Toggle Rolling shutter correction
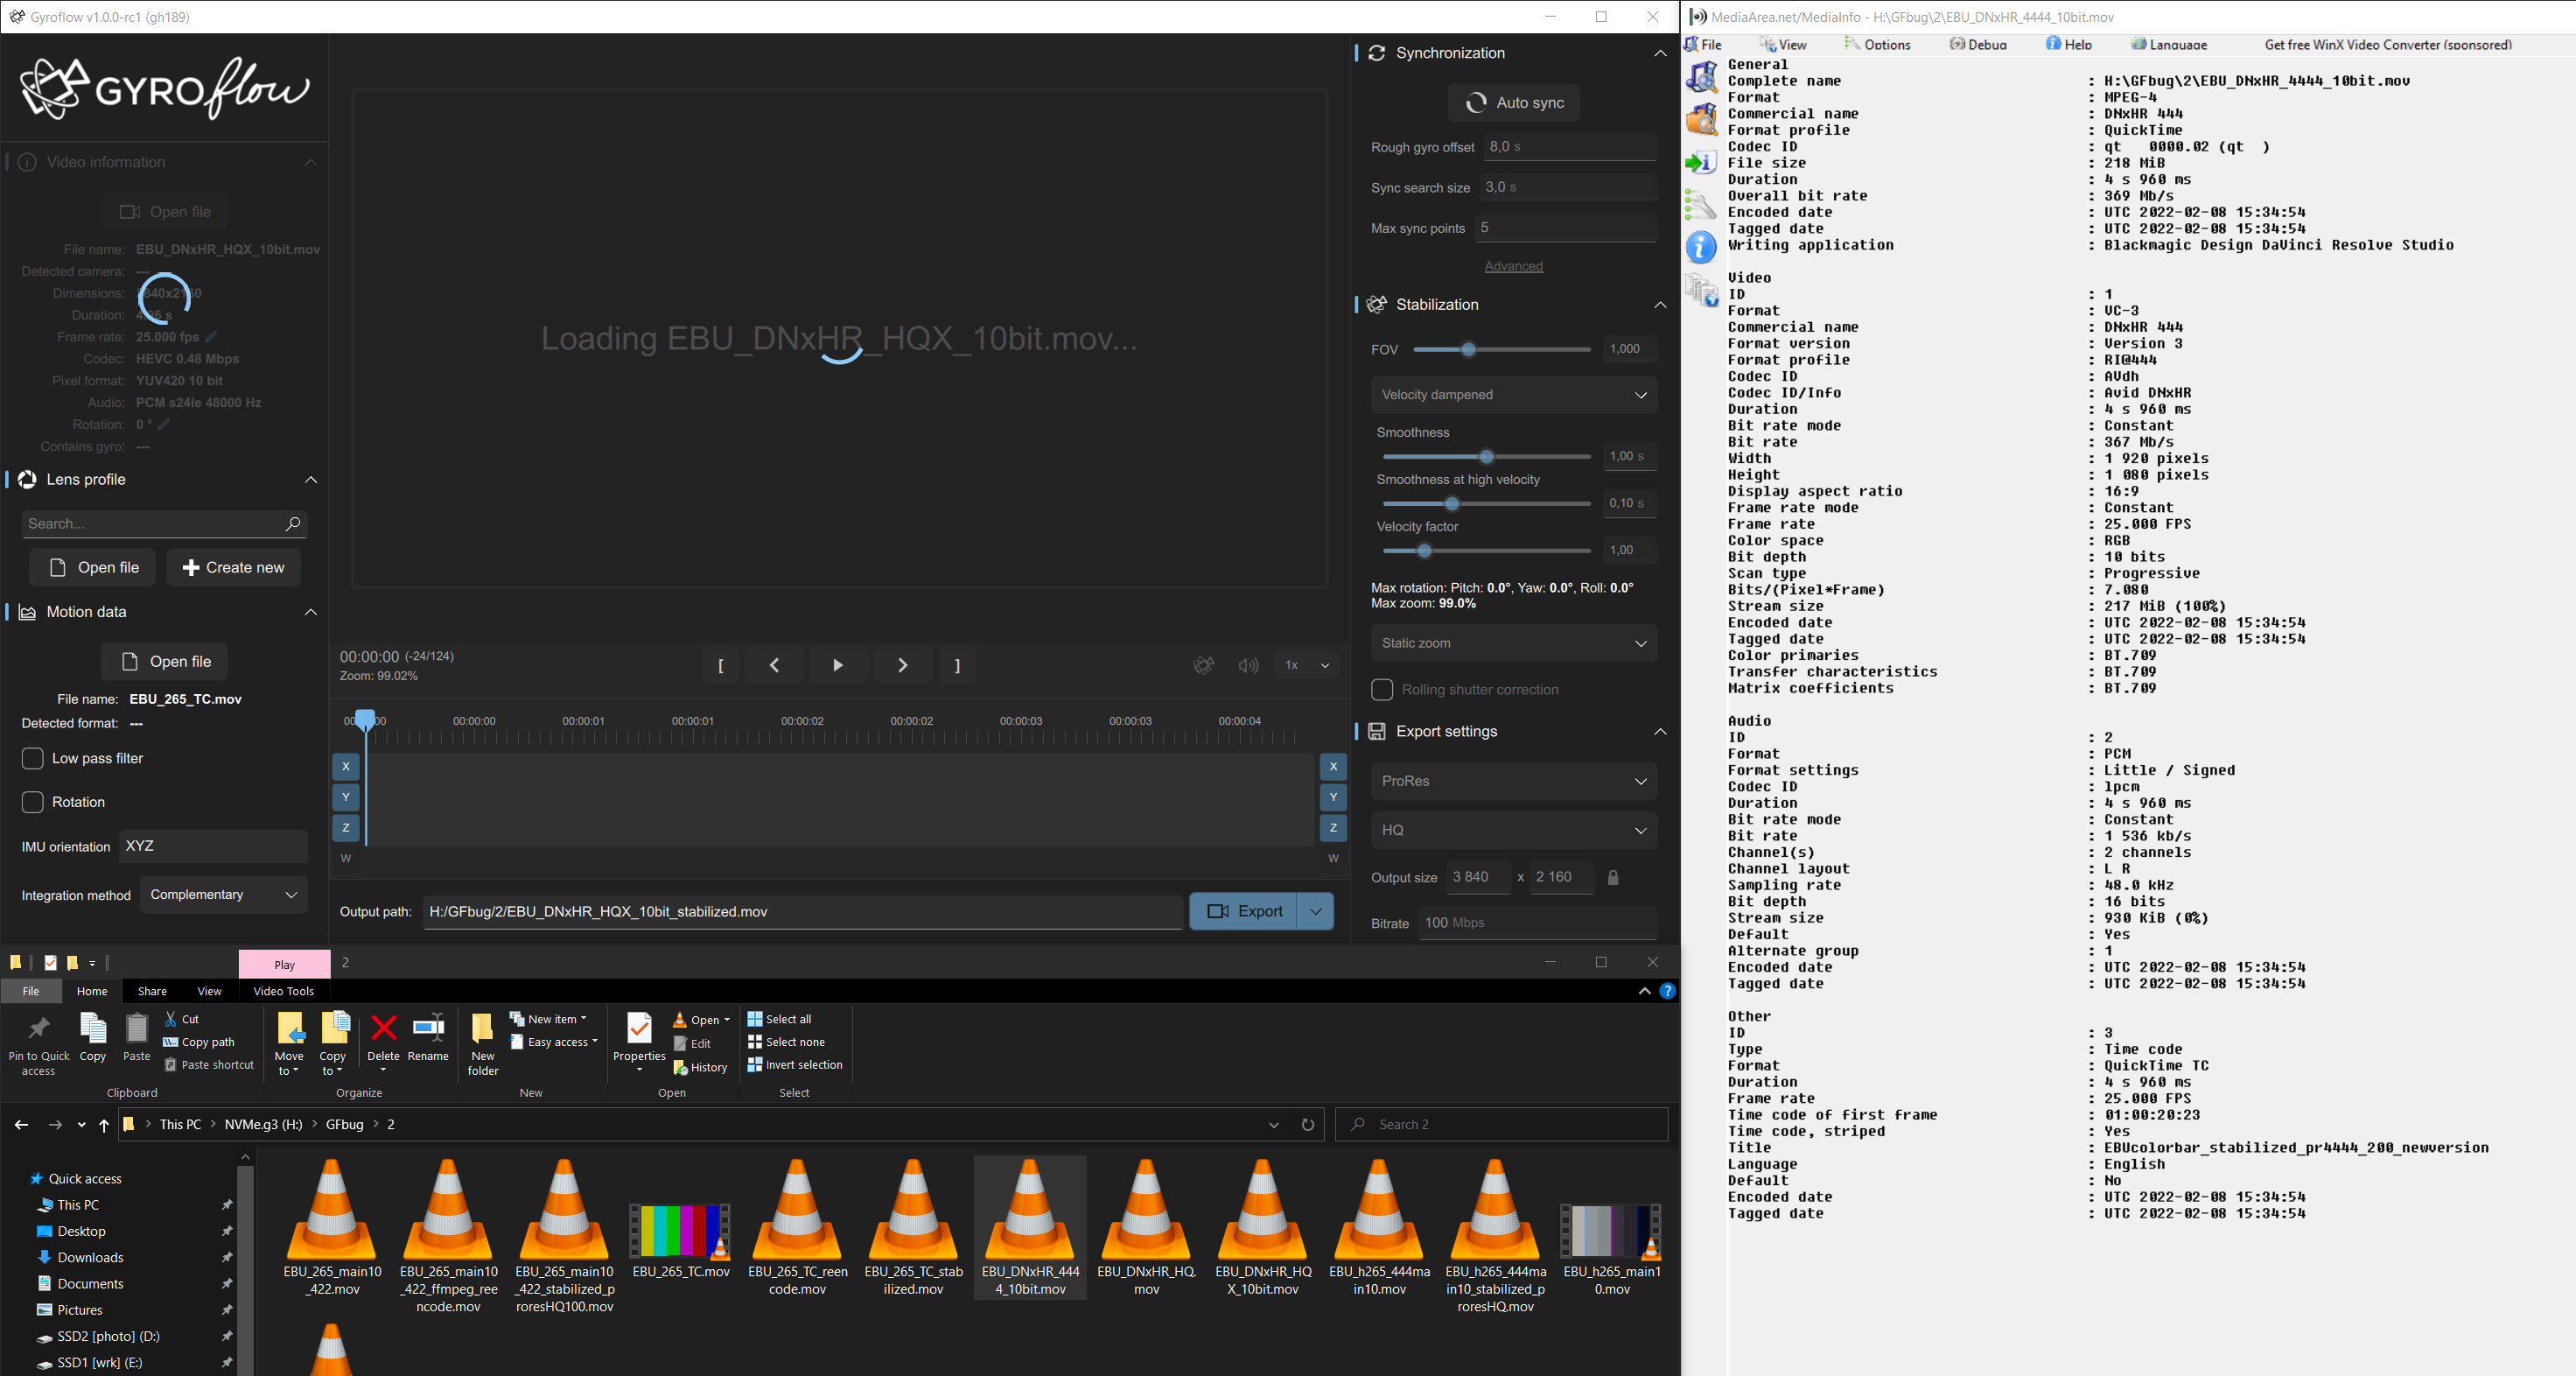This screenshot has height=1376, width=2576. (1382, 689)
